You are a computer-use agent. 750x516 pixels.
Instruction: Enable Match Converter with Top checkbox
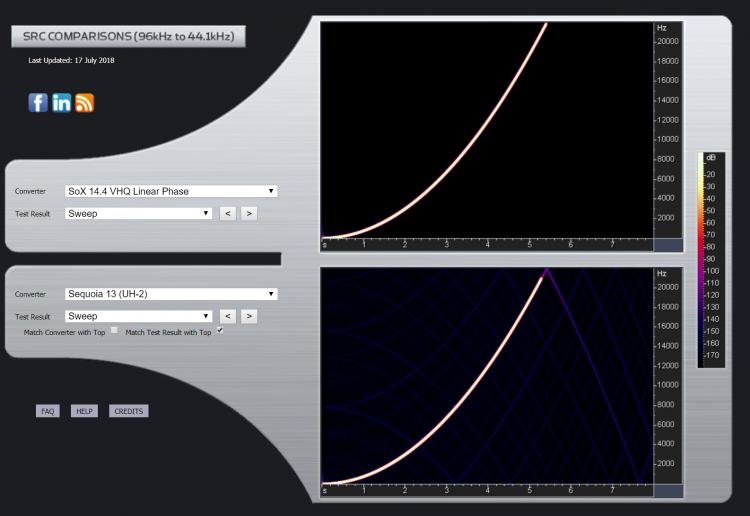[114, 330]
